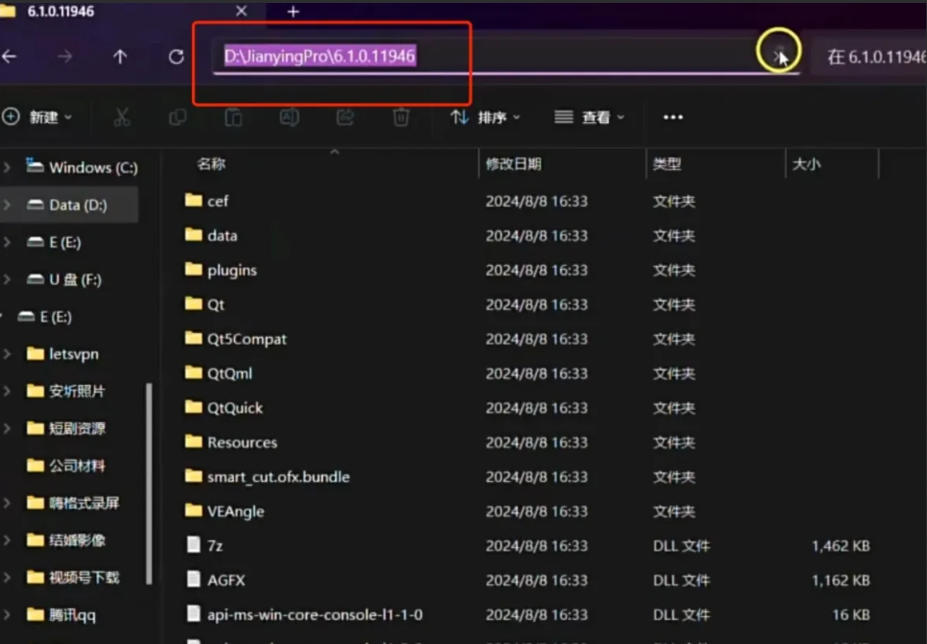927x644 pixels.
Task: Expand Windows (C:) in the sidebar
Action: click(x=7, y=168)
